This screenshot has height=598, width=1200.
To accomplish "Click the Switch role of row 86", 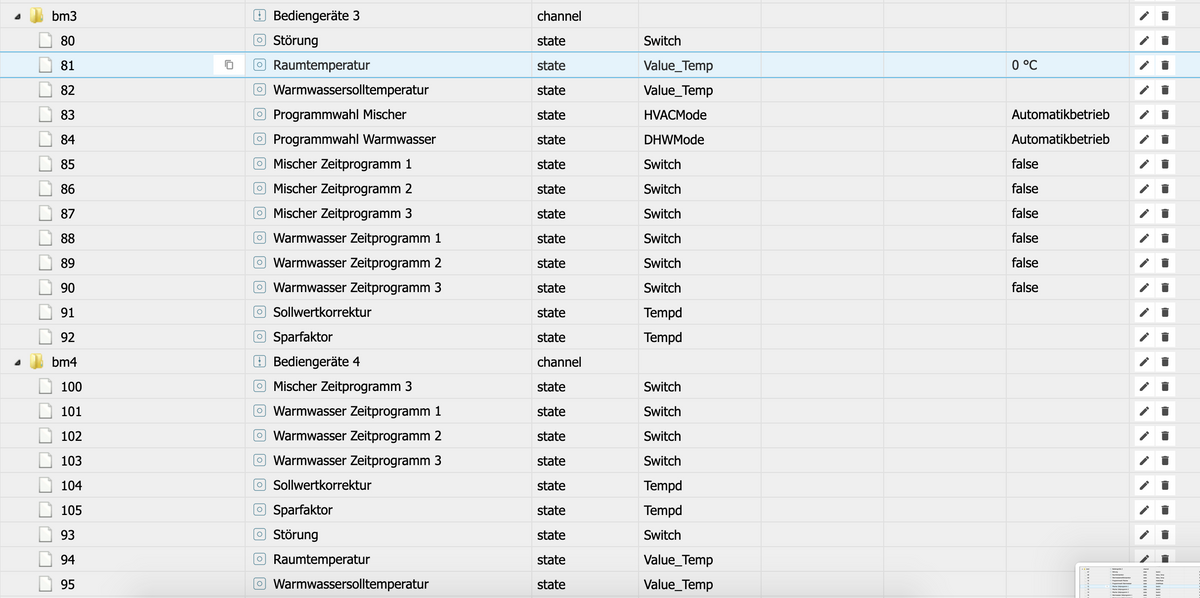I will 662,189.
